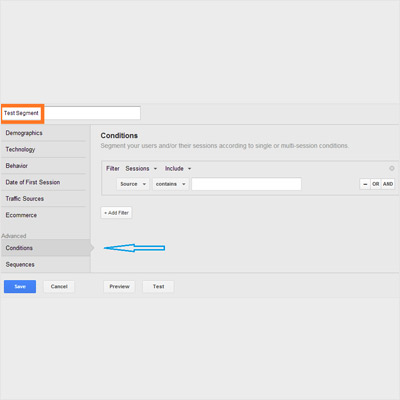Open the contains match-type dropdown
The height and width of the screenshot is (400, 400).
(171, 184)
